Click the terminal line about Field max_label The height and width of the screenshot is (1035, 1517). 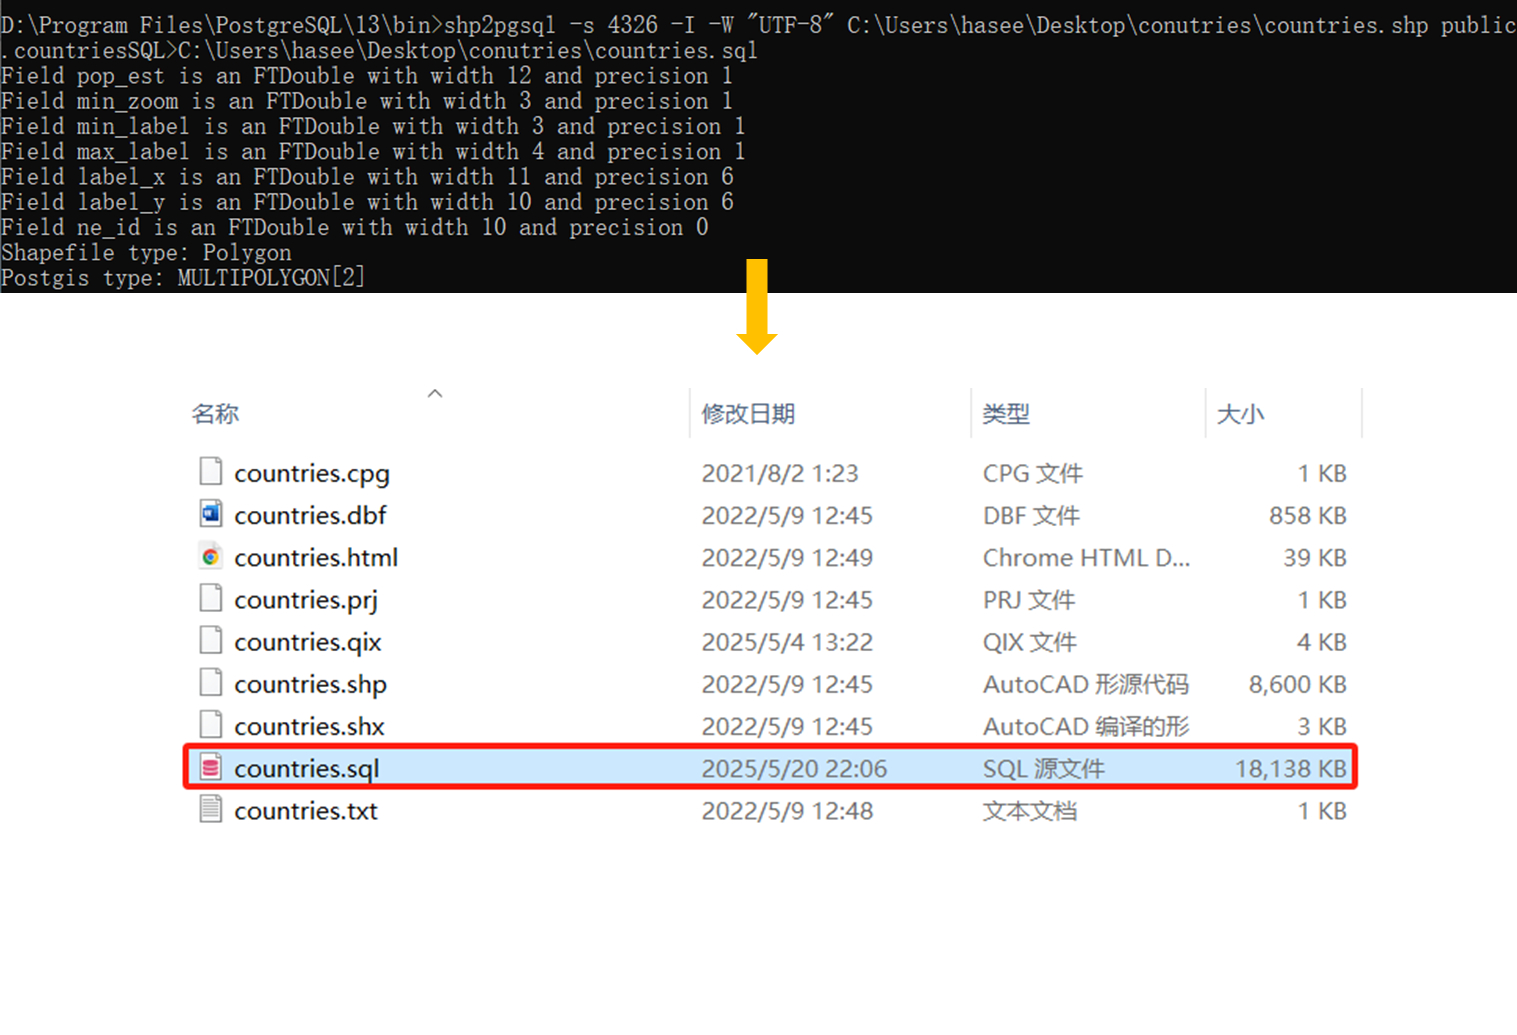pyautogui.click(x=373, y=151)
